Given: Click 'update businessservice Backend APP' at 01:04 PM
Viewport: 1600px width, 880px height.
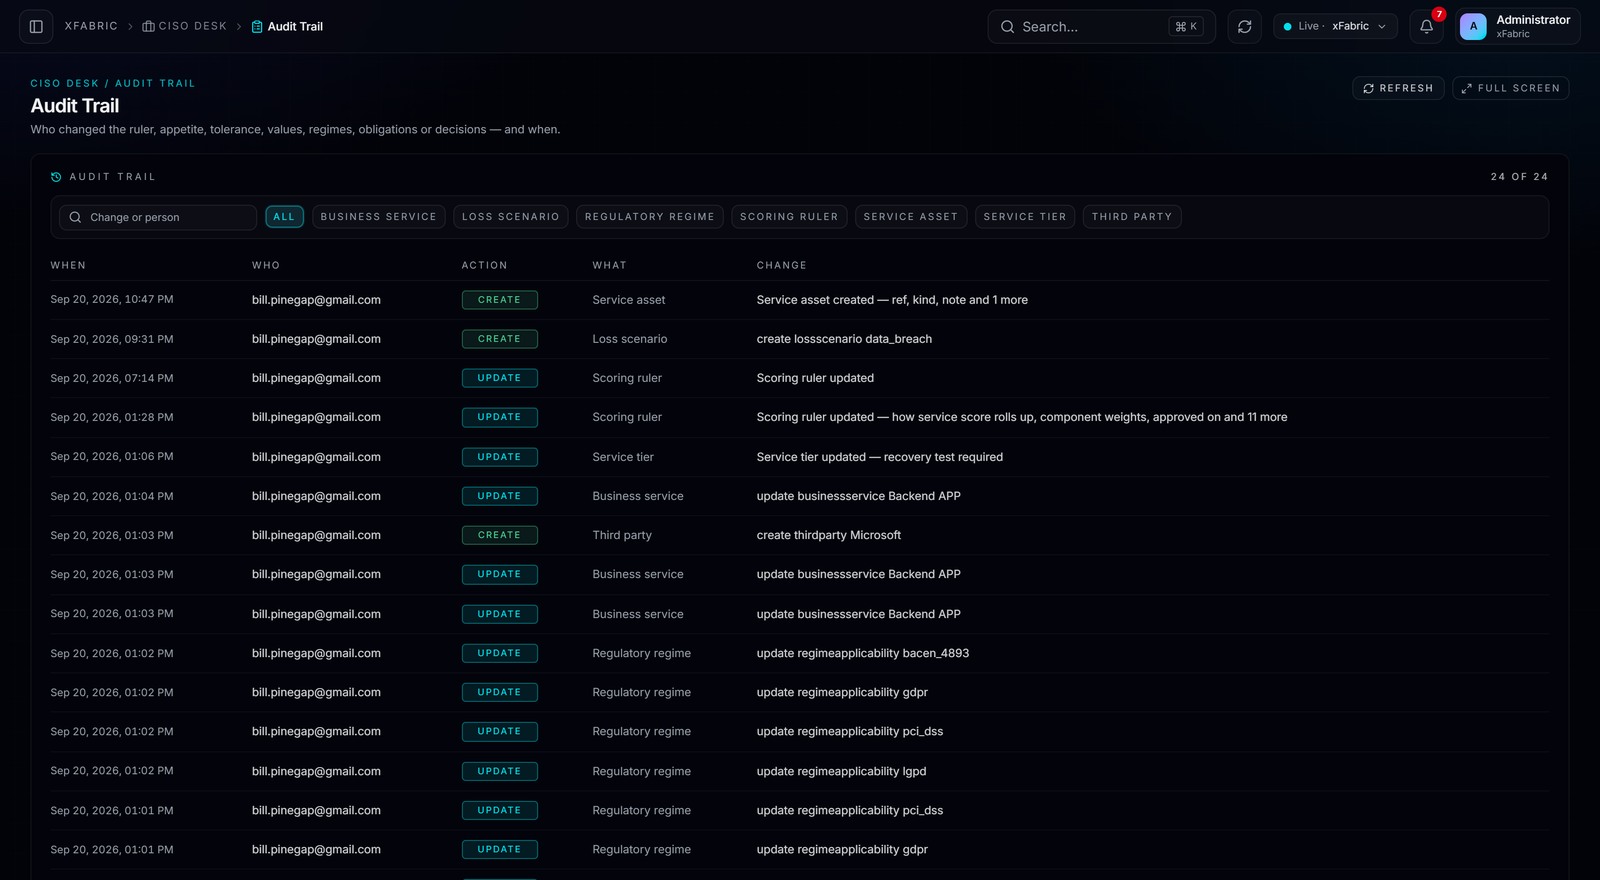Looking at the screenshot, I should pos(858,496).
